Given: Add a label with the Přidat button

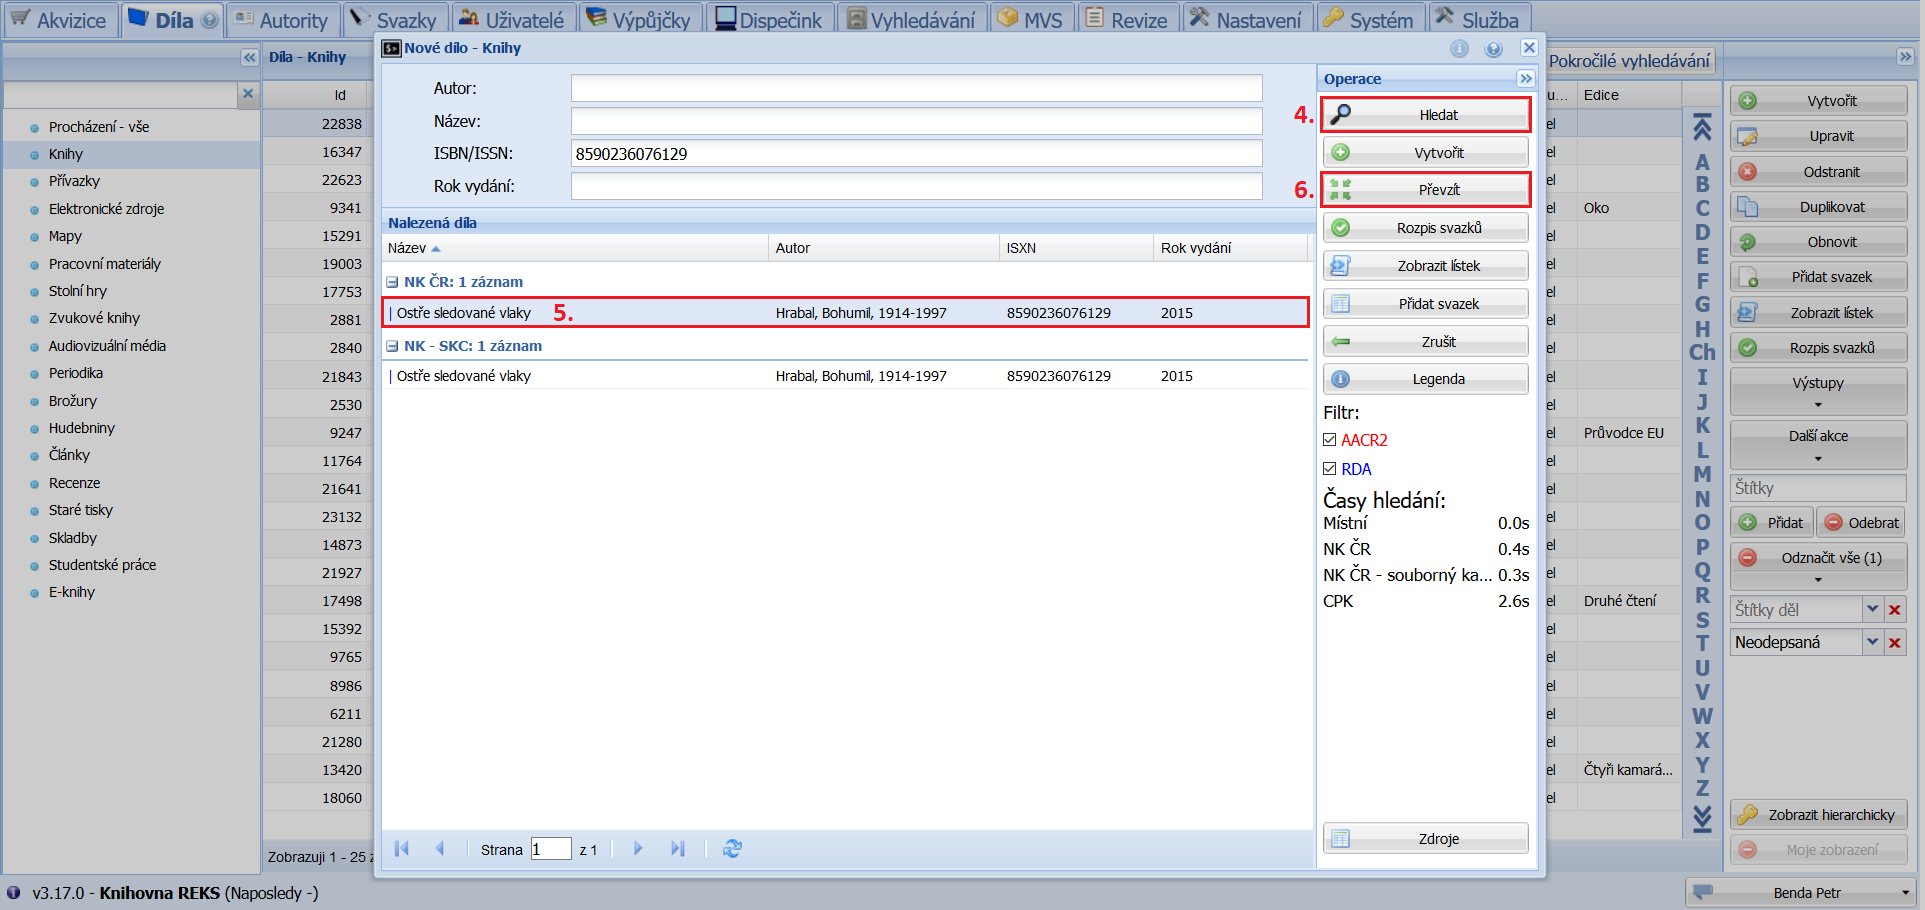Looking at the screenshot, I should click(1773, 523).
